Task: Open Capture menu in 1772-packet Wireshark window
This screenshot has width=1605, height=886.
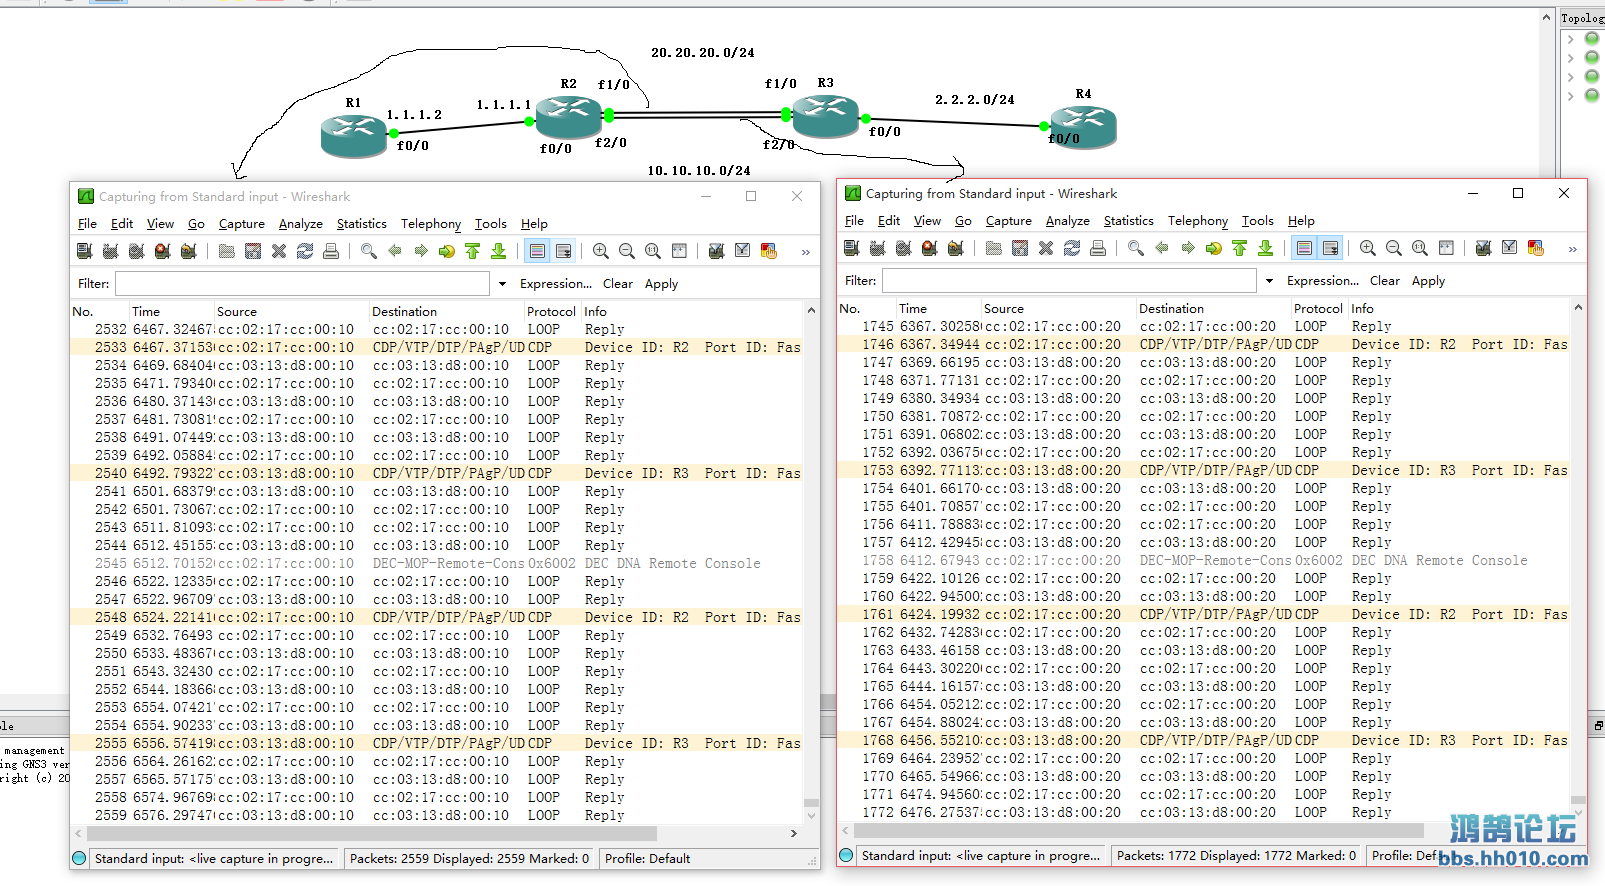Action: [x=1008, y=221]
